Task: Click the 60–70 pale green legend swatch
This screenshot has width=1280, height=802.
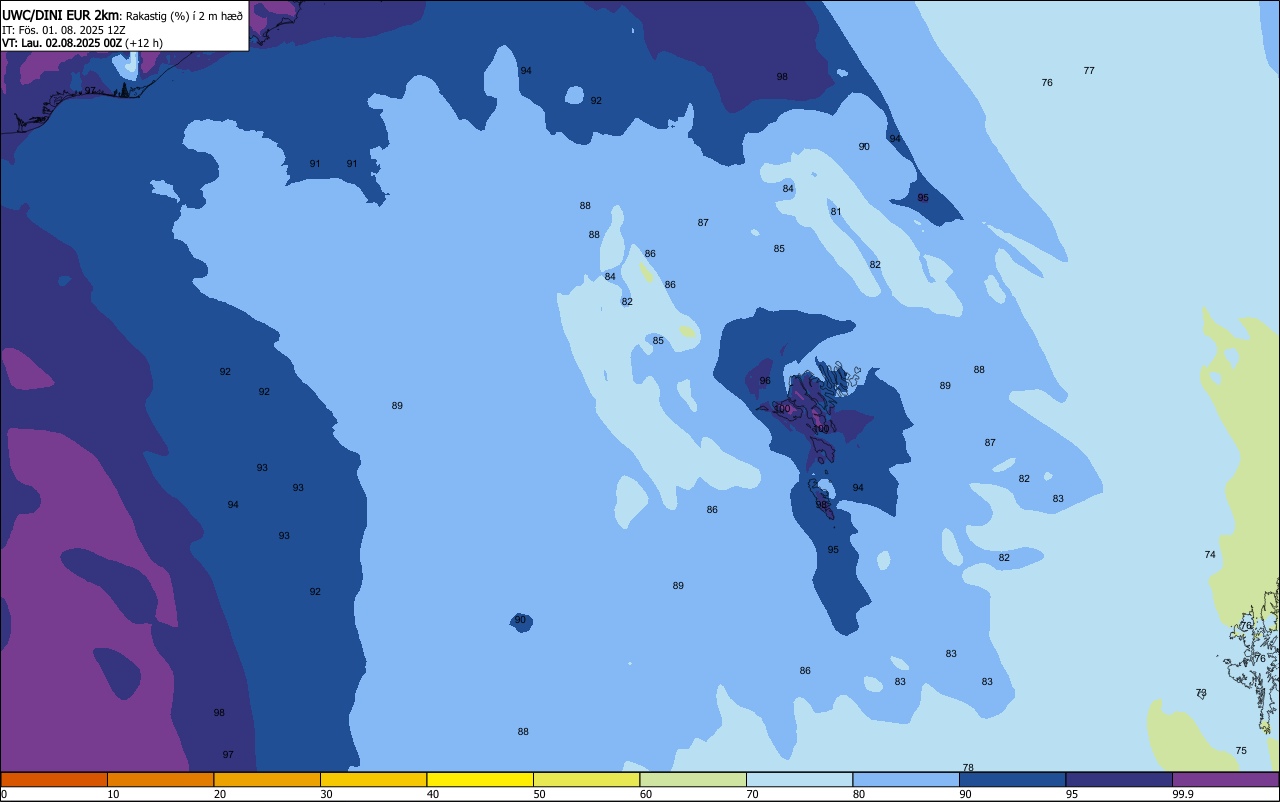Action: (693, 779)
